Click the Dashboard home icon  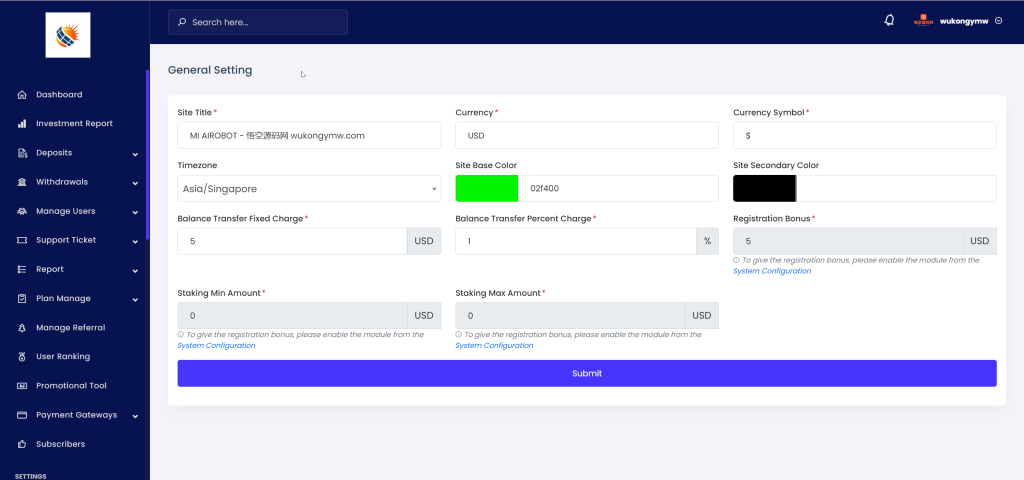coord(22,95)
